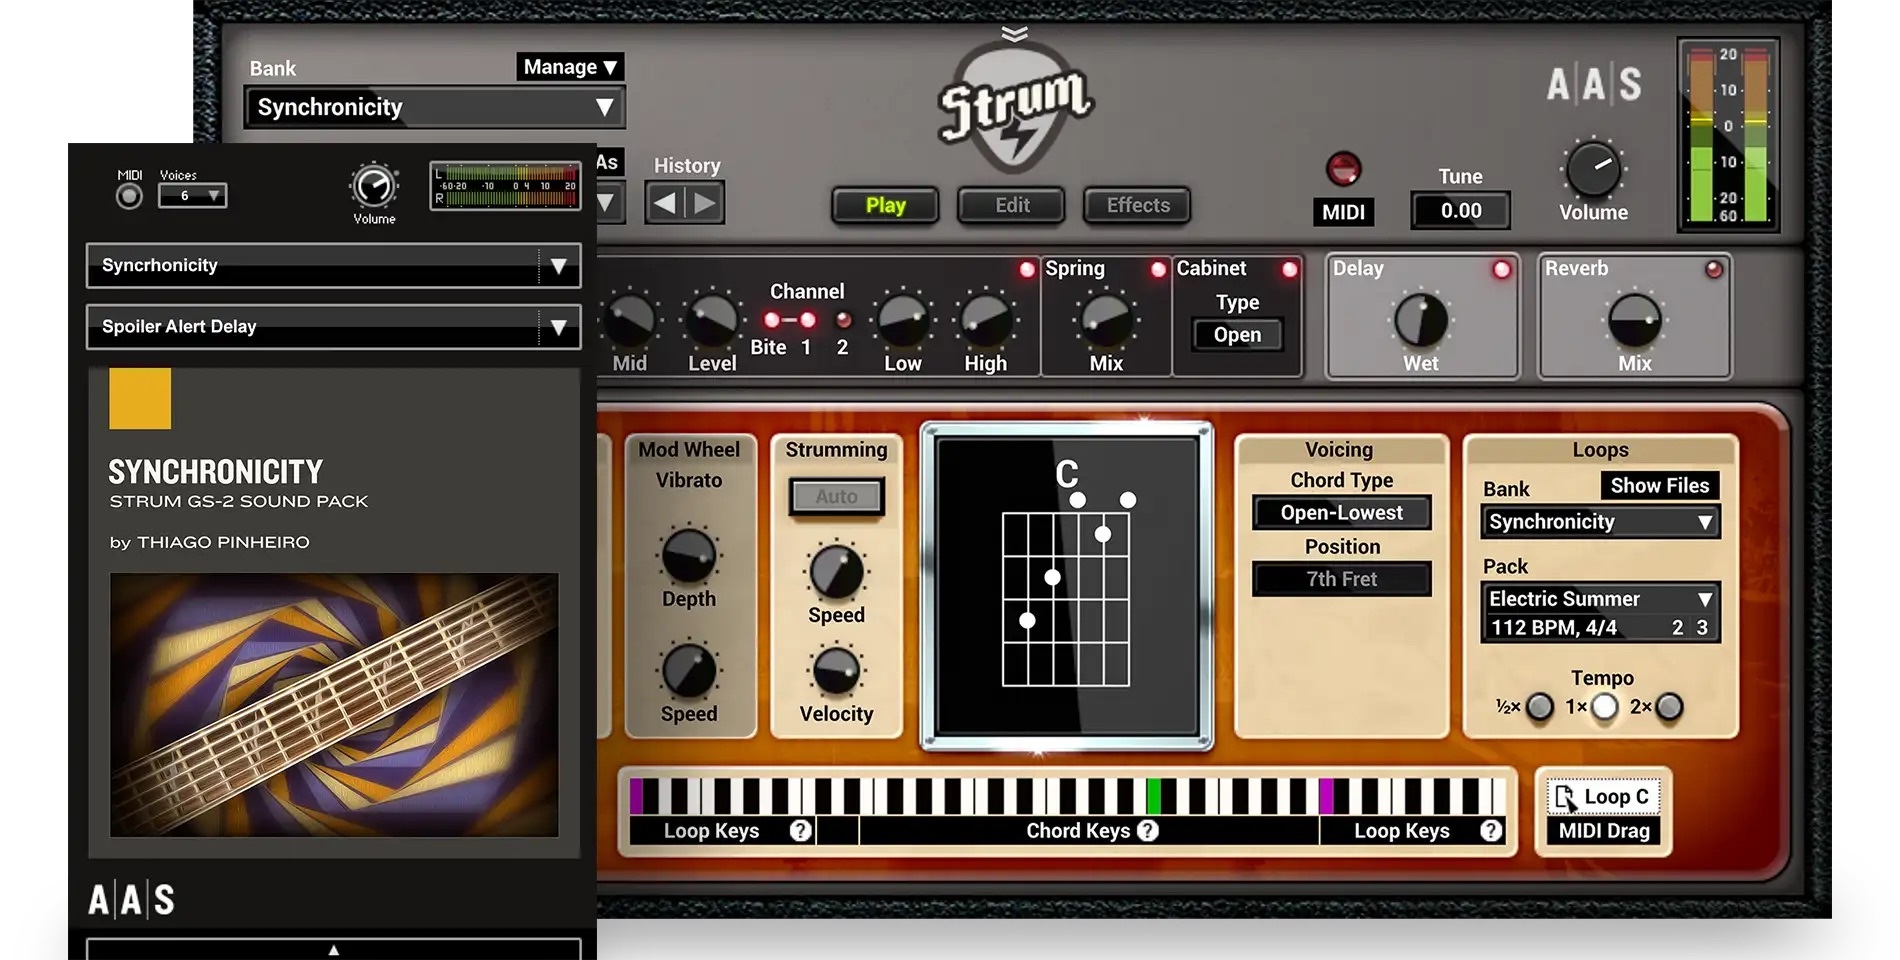Click the Show Files button
The image size is (1900, 960).
point(1660,485)
